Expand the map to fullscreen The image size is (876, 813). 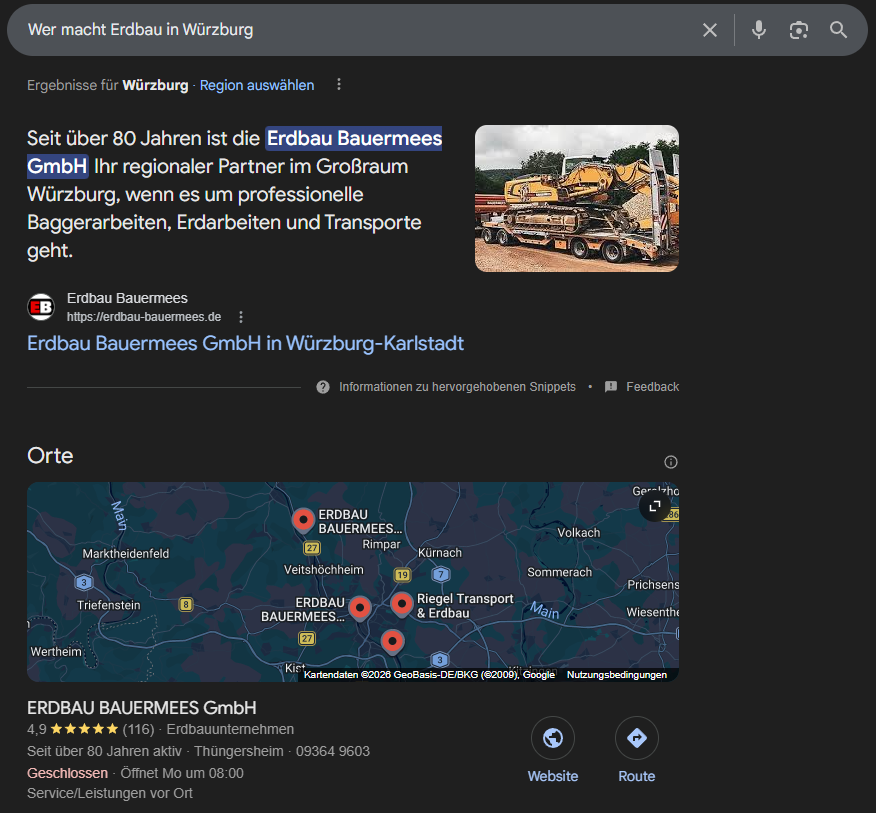pyautogui.click(x=655, y=506)
